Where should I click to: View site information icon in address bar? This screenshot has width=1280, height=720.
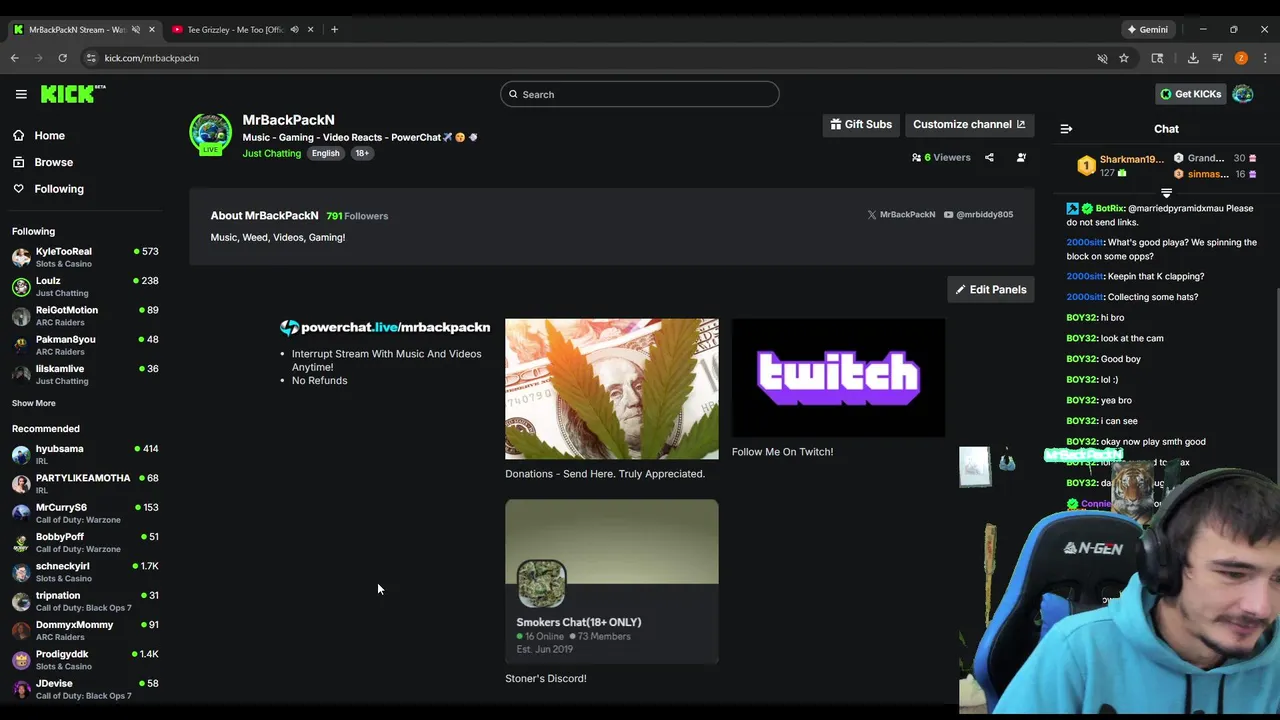click(x=91, y=58)
